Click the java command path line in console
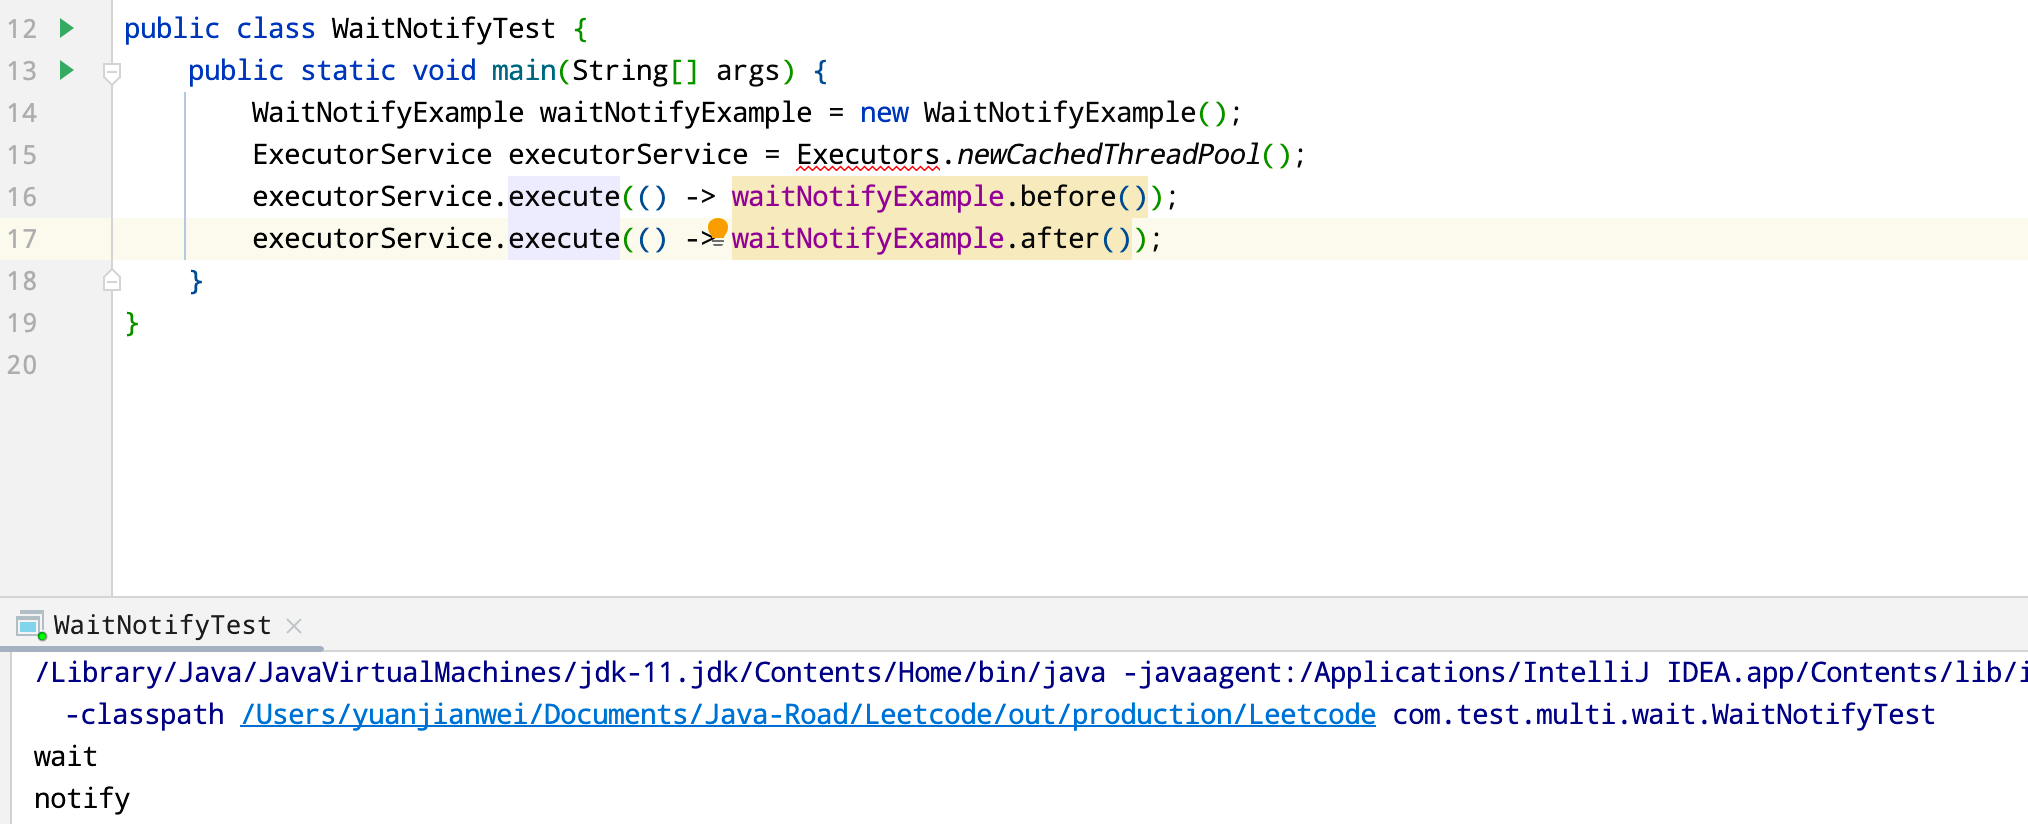Image resolution: width=2028 pixels, height=824 pixels. click(x=1030, y=673)
